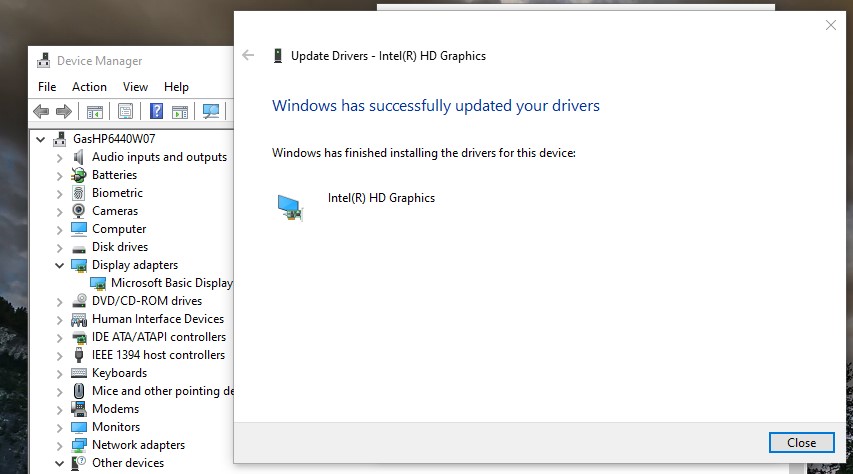
Task: Click the Batteries category icon
Action: click(x=79, y=175)
